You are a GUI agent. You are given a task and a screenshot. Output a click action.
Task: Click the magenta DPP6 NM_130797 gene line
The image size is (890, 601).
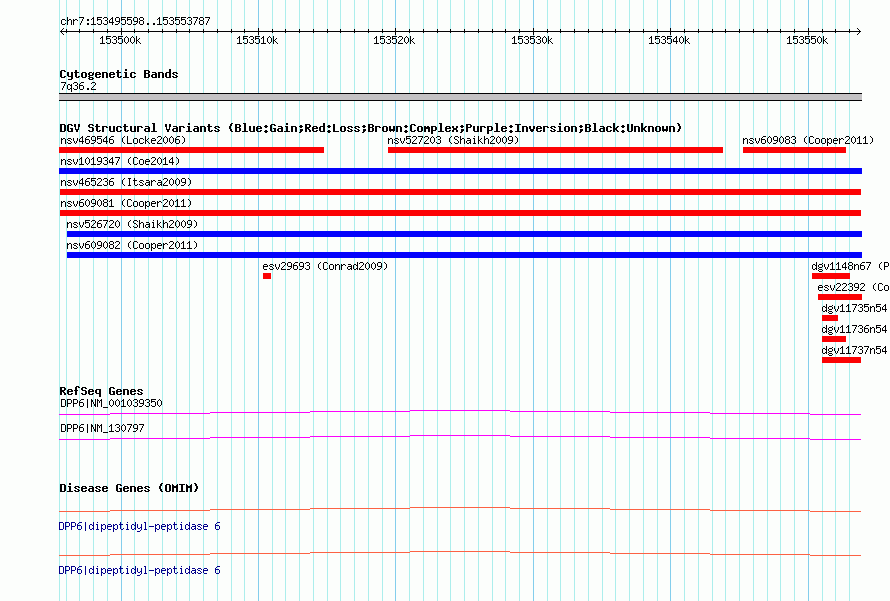460,437
